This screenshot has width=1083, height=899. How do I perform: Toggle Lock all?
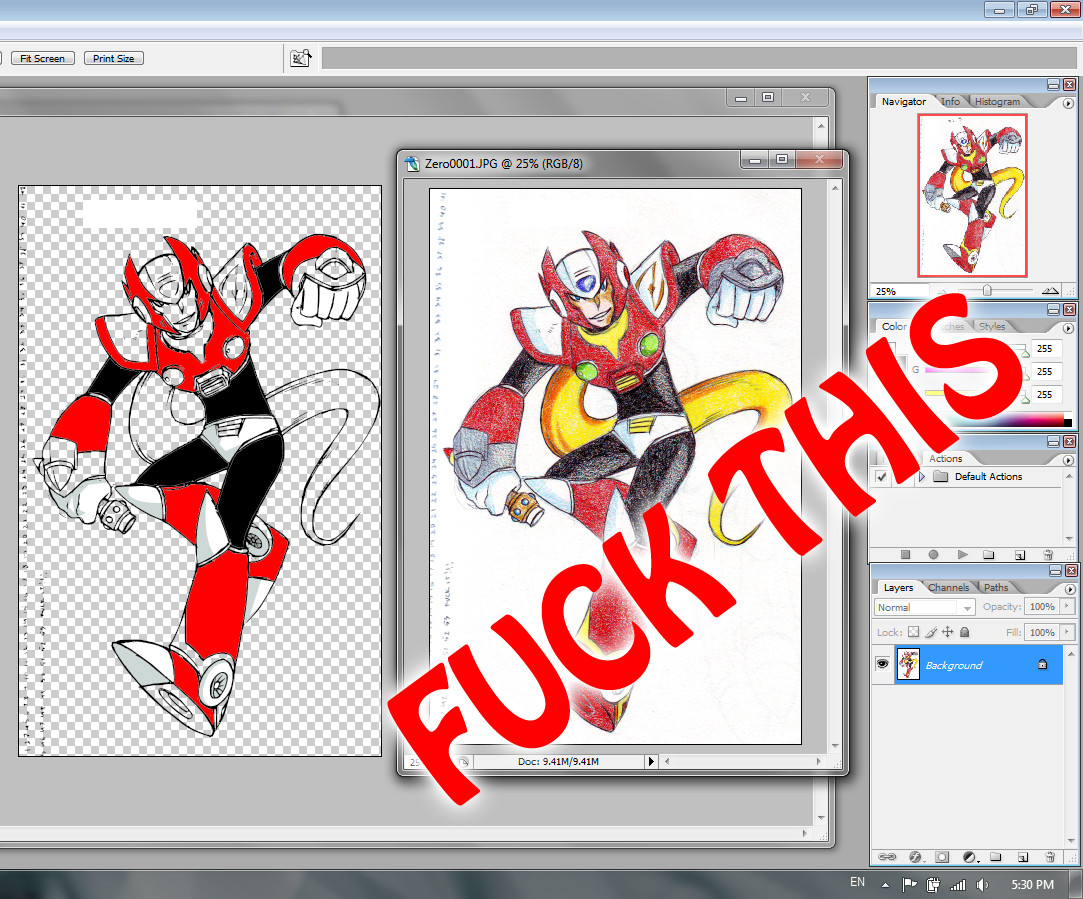coord(965,632)
